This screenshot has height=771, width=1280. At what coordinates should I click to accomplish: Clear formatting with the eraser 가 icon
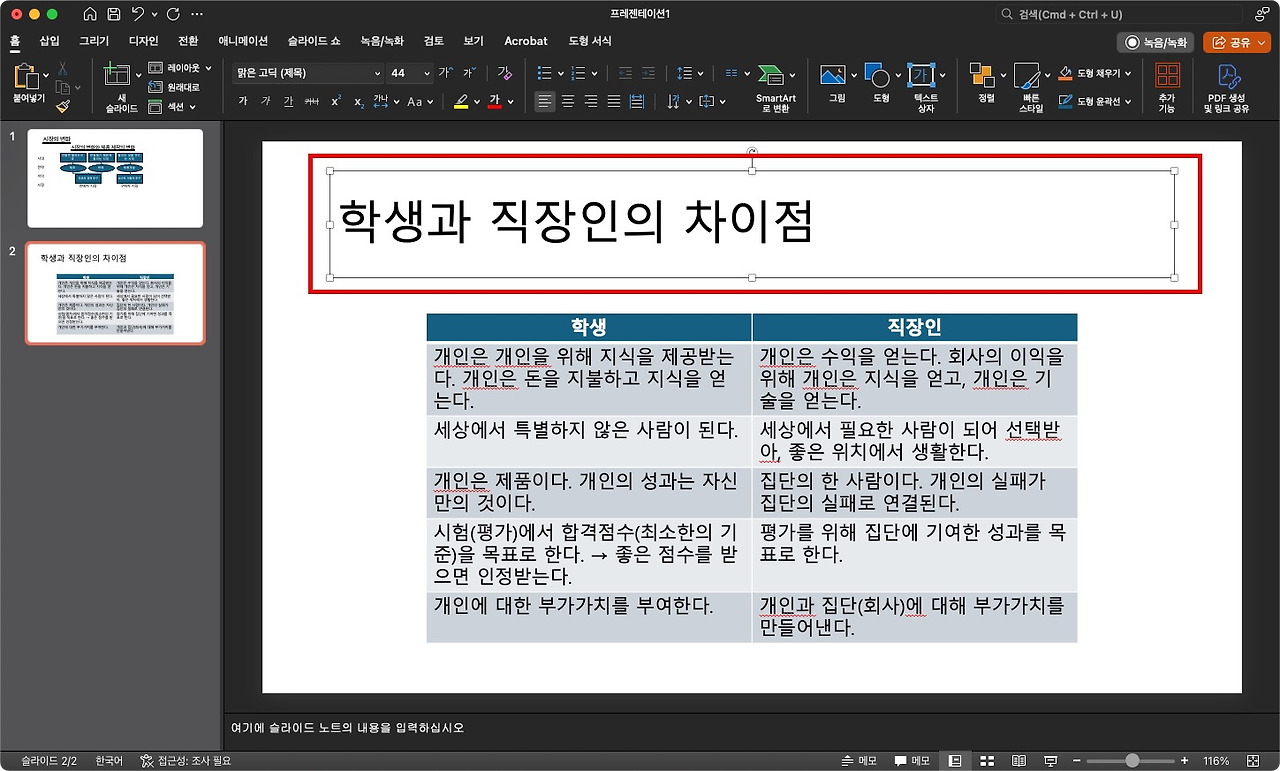point(504,73)
